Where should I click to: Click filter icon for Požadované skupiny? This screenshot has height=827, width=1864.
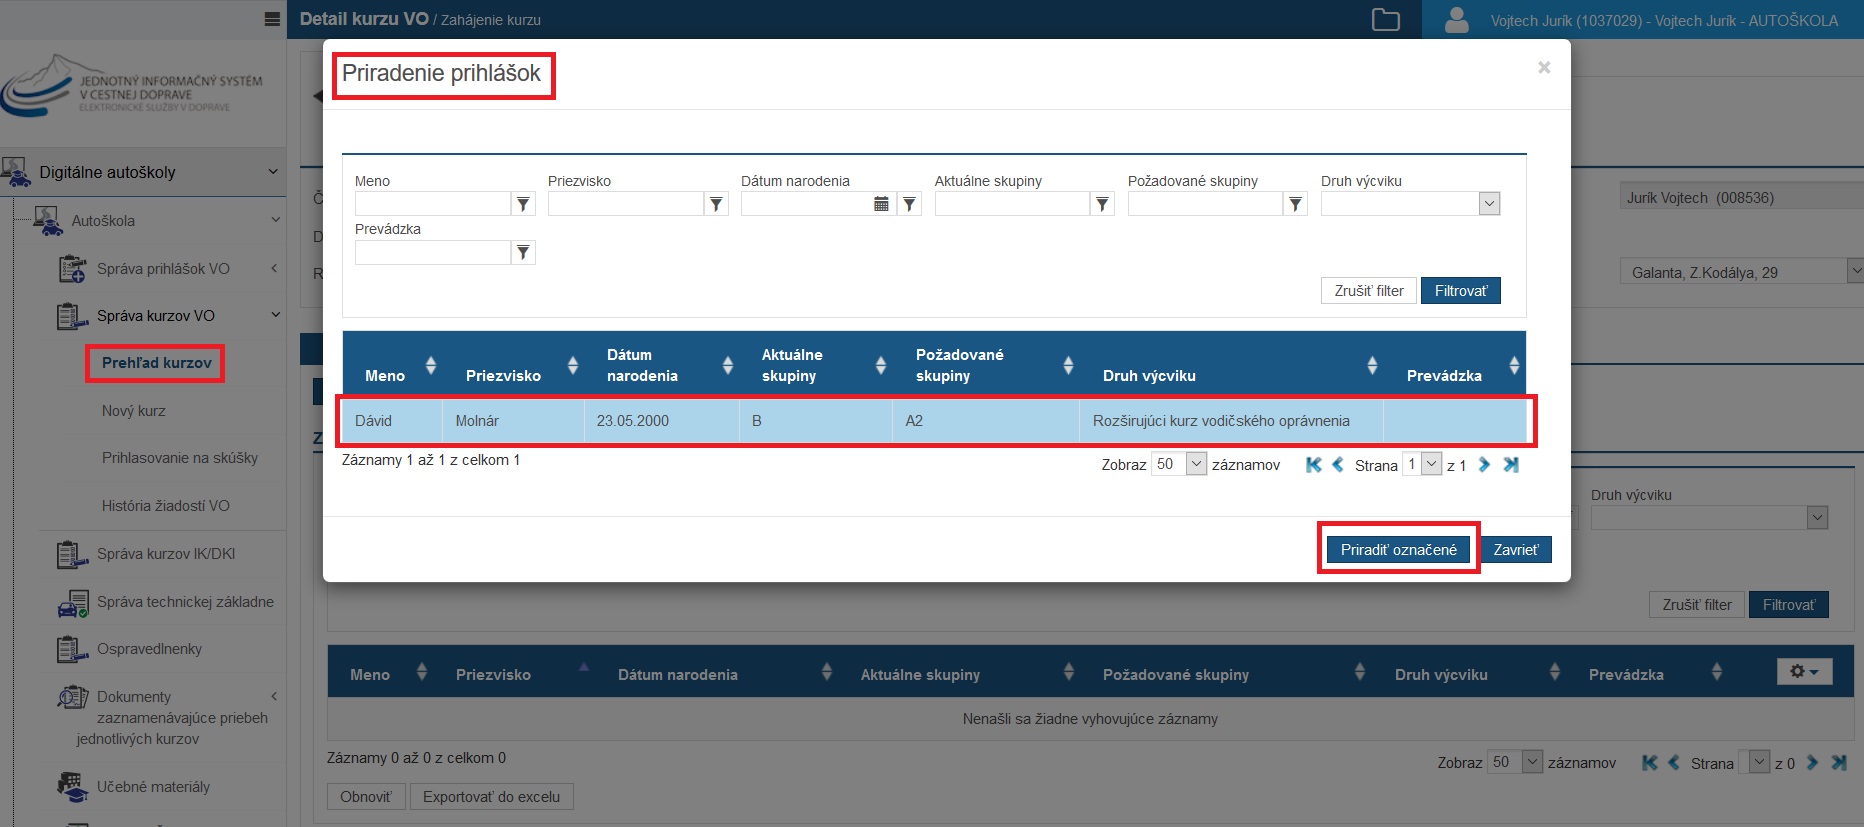1295,204
